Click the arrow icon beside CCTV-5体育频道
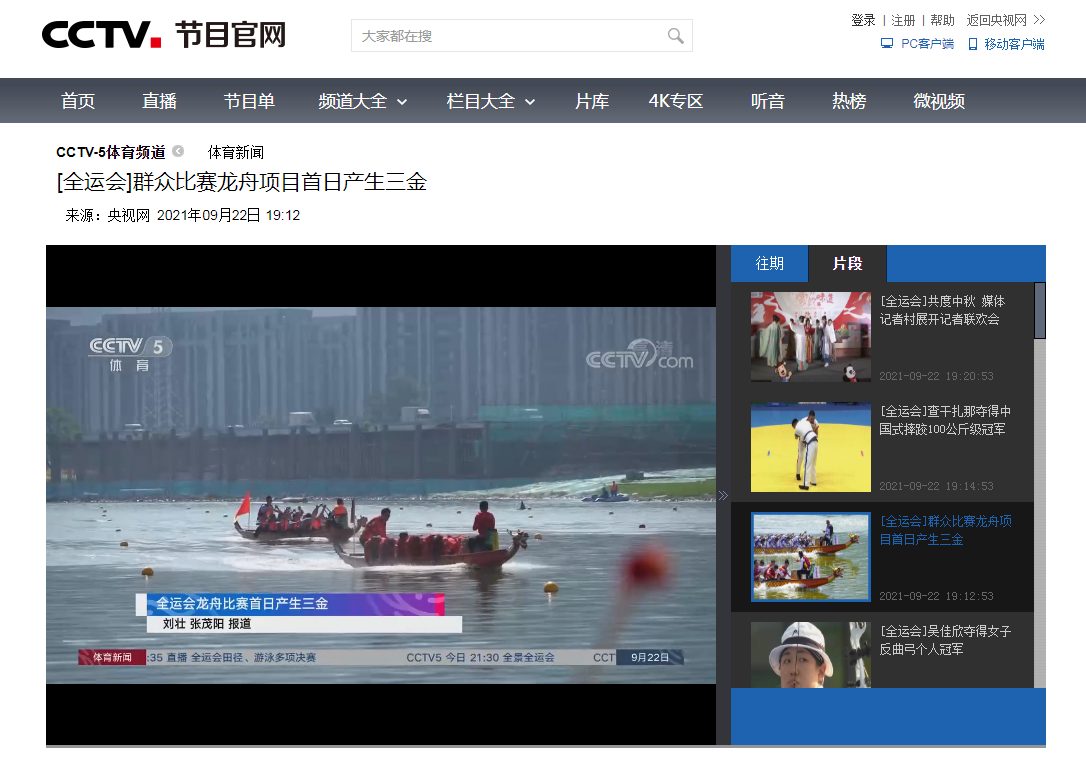This screenshot has height=759, width=1086. click(178, 152)
